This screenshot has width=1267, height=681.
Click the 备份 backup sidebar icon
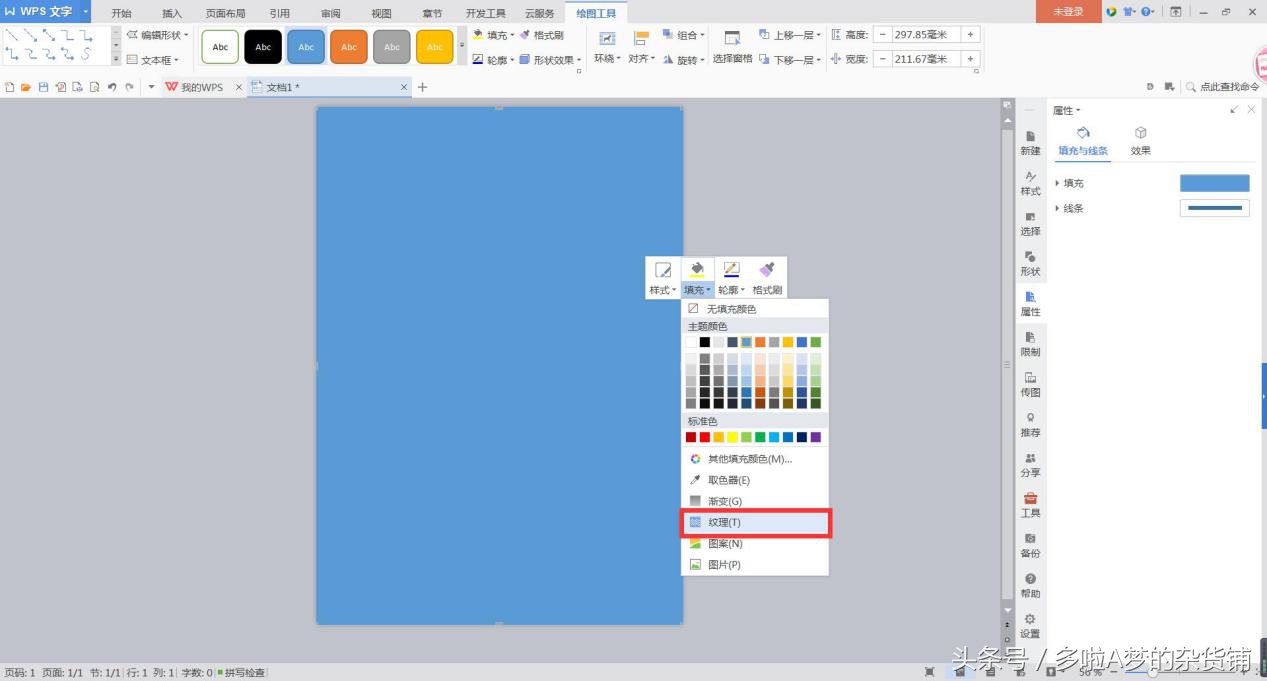1030,545
